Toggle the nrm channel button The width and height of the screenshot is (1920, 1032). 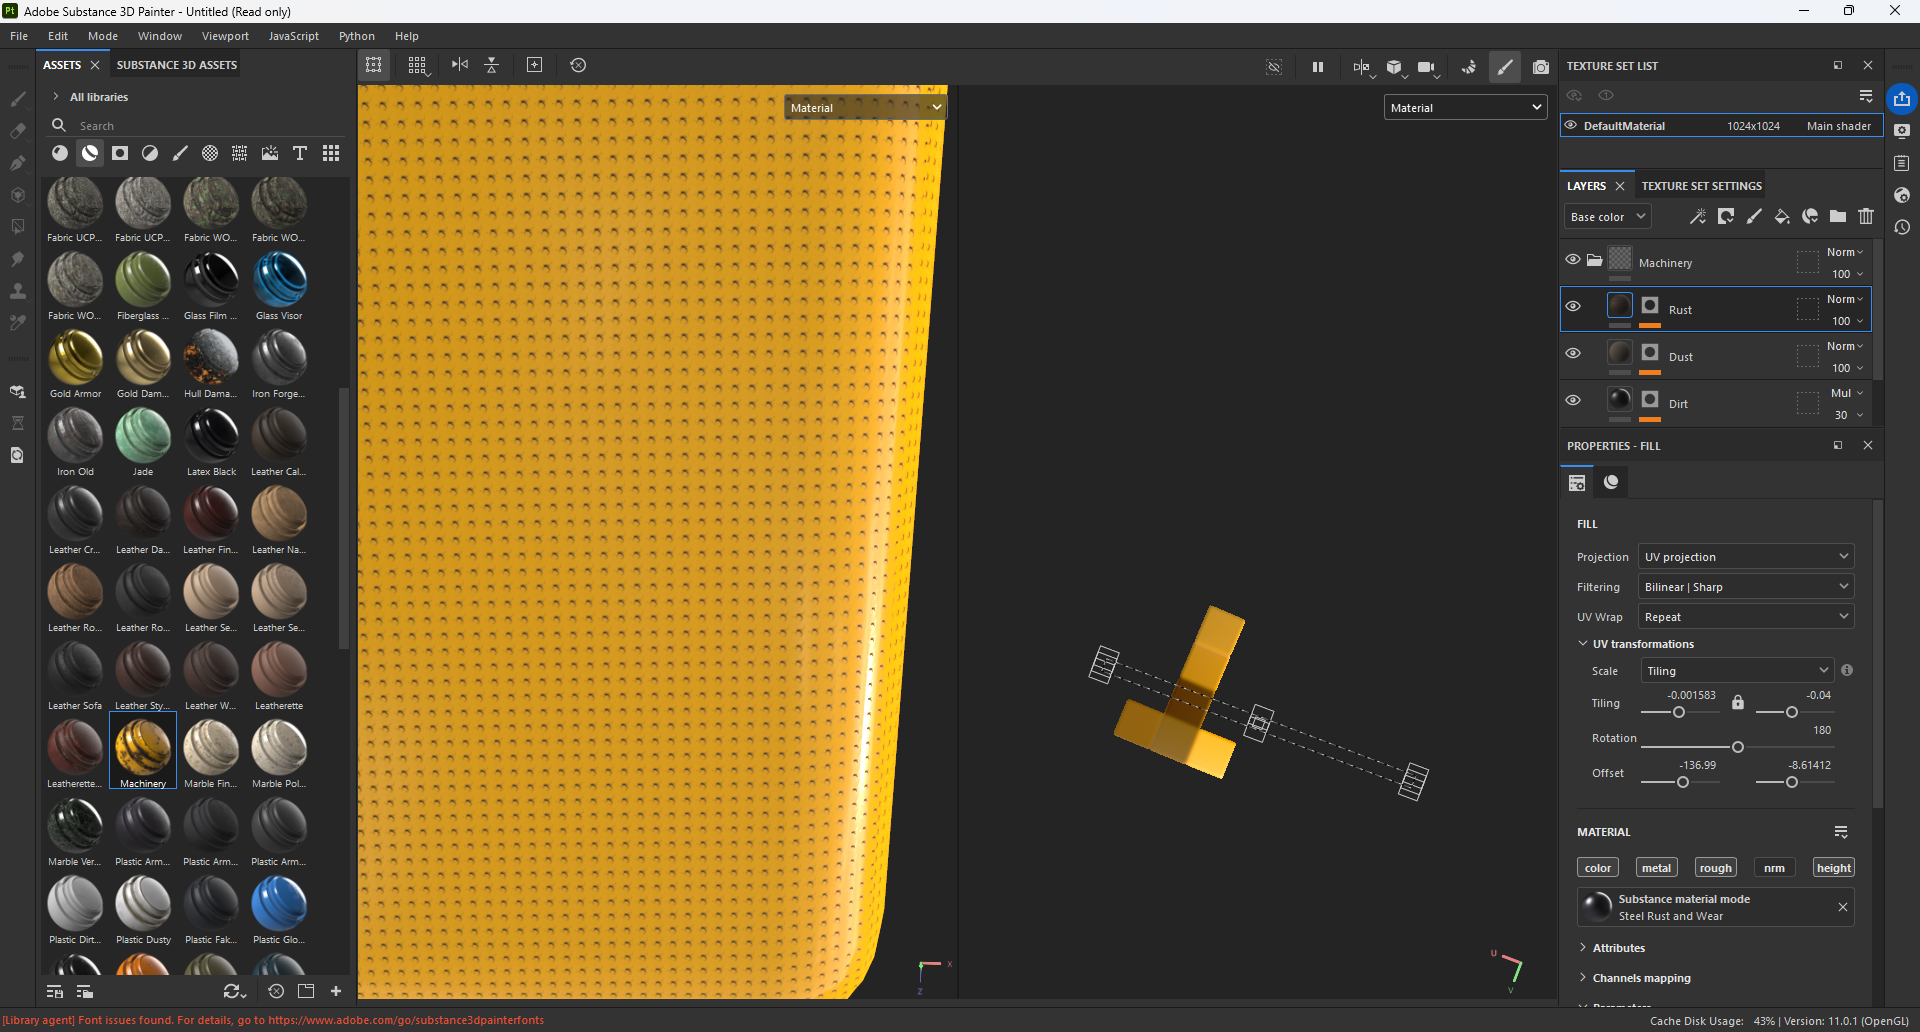[x=1774, y=868]
